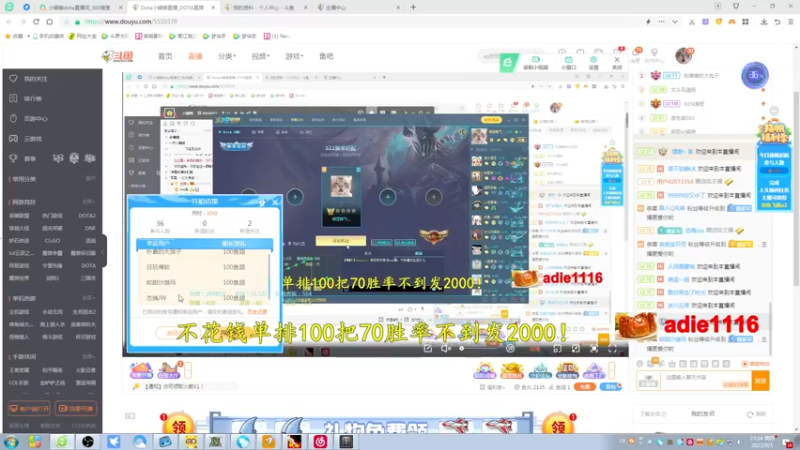Open 鱼吧 in top navigation
This screenshot has height=450, width=800.
tap(326, 56)
